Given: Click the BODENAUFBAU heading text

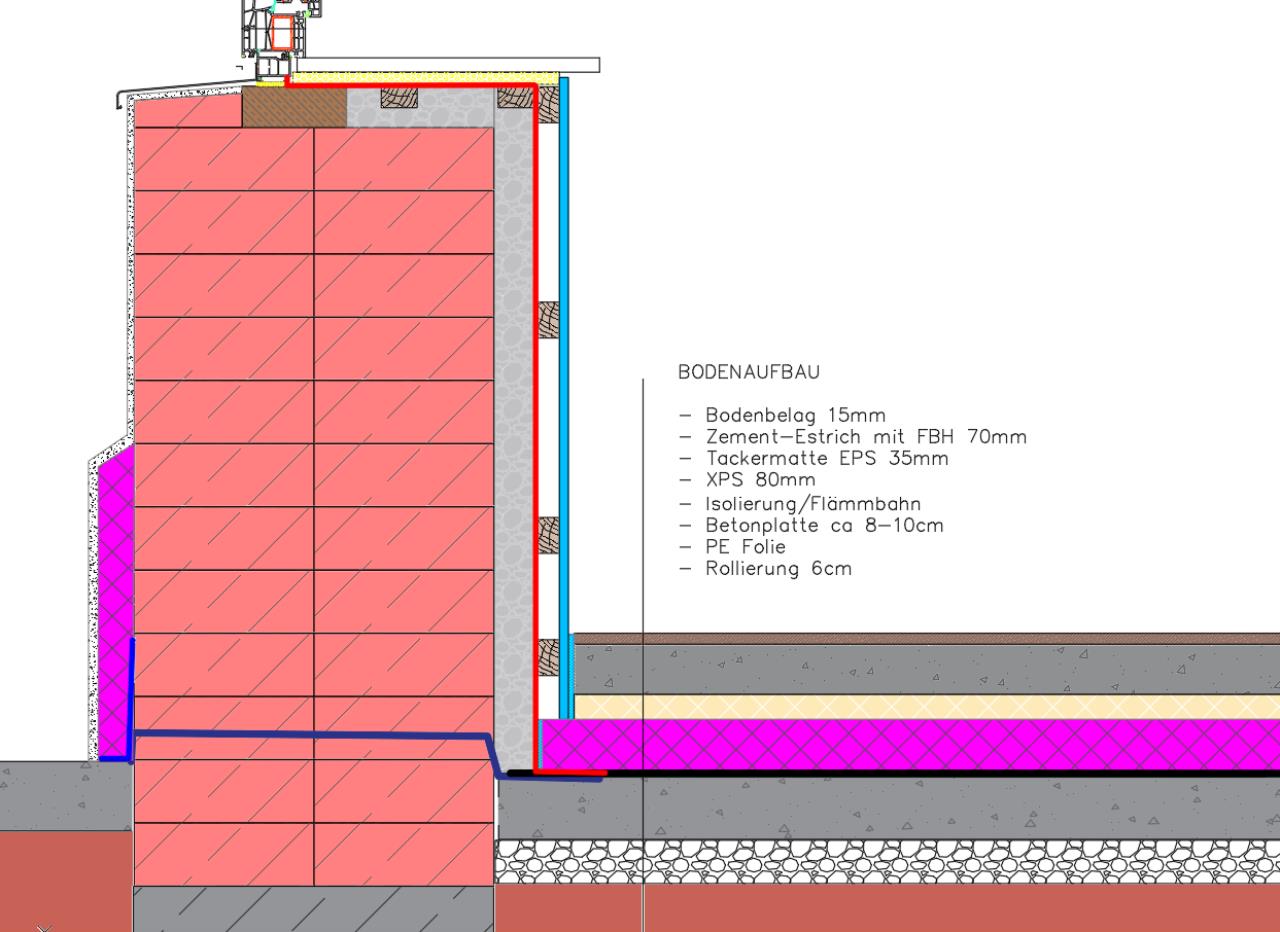Looking at the screenshot, I should click(748, 373).
